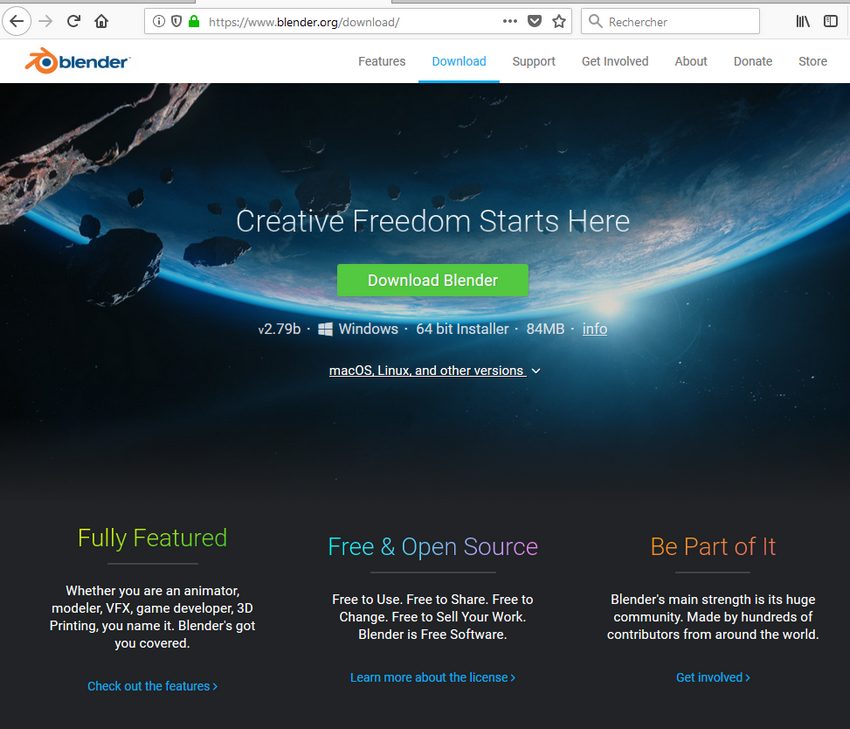This screenshot has height=729, width=850.
Task: Reload the page with the refresh icon
Action: pyautogui.click(x=74, y=22)
